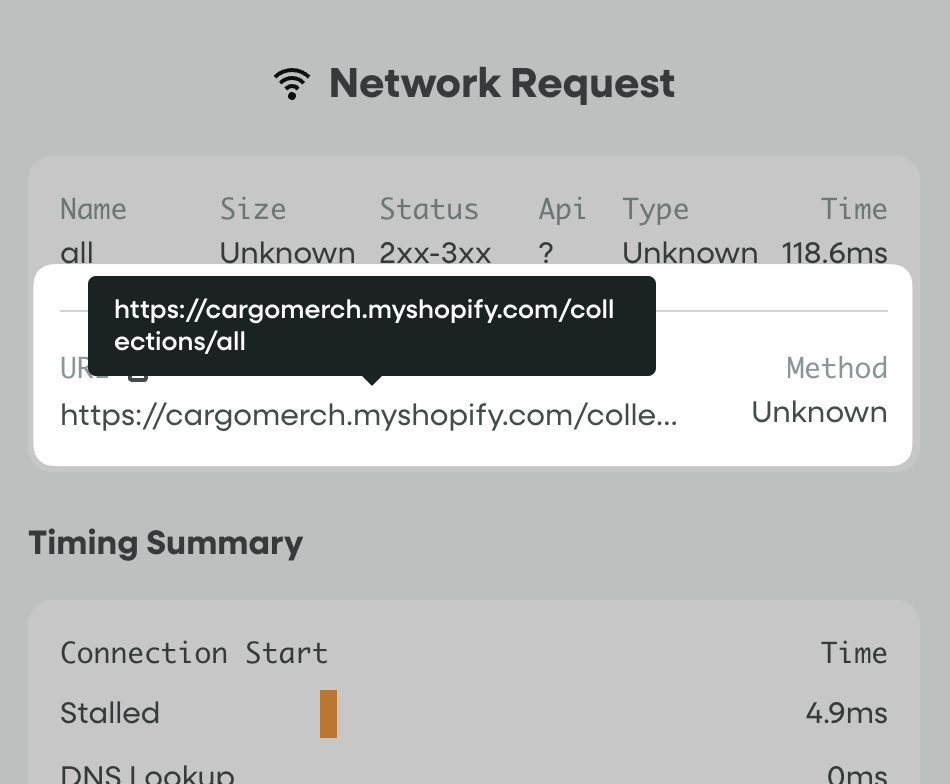
Task: Click the Connection Start label
Action: tap(194, 653)
